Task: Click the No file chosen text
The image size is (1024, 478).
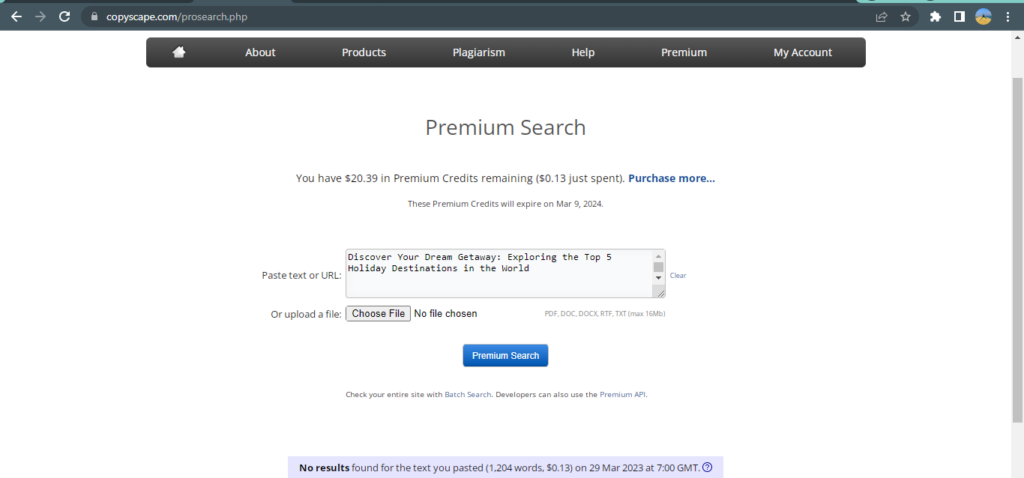Action: tap(445, 314)
